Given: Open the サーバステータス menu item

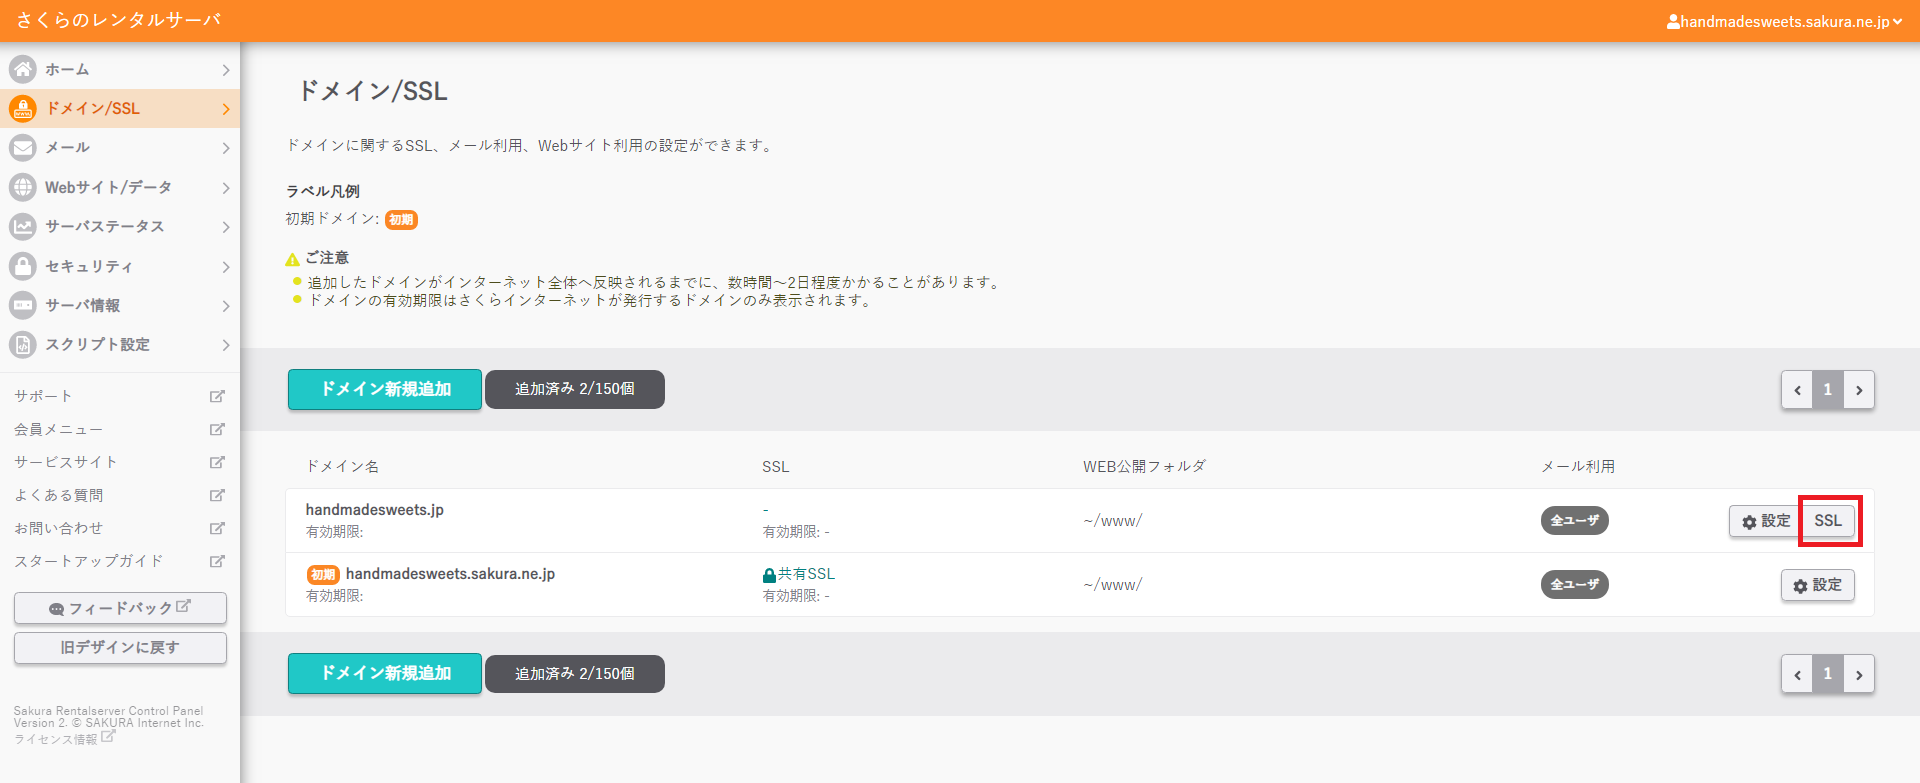Looking at the screenshot, I should [120, 226].
